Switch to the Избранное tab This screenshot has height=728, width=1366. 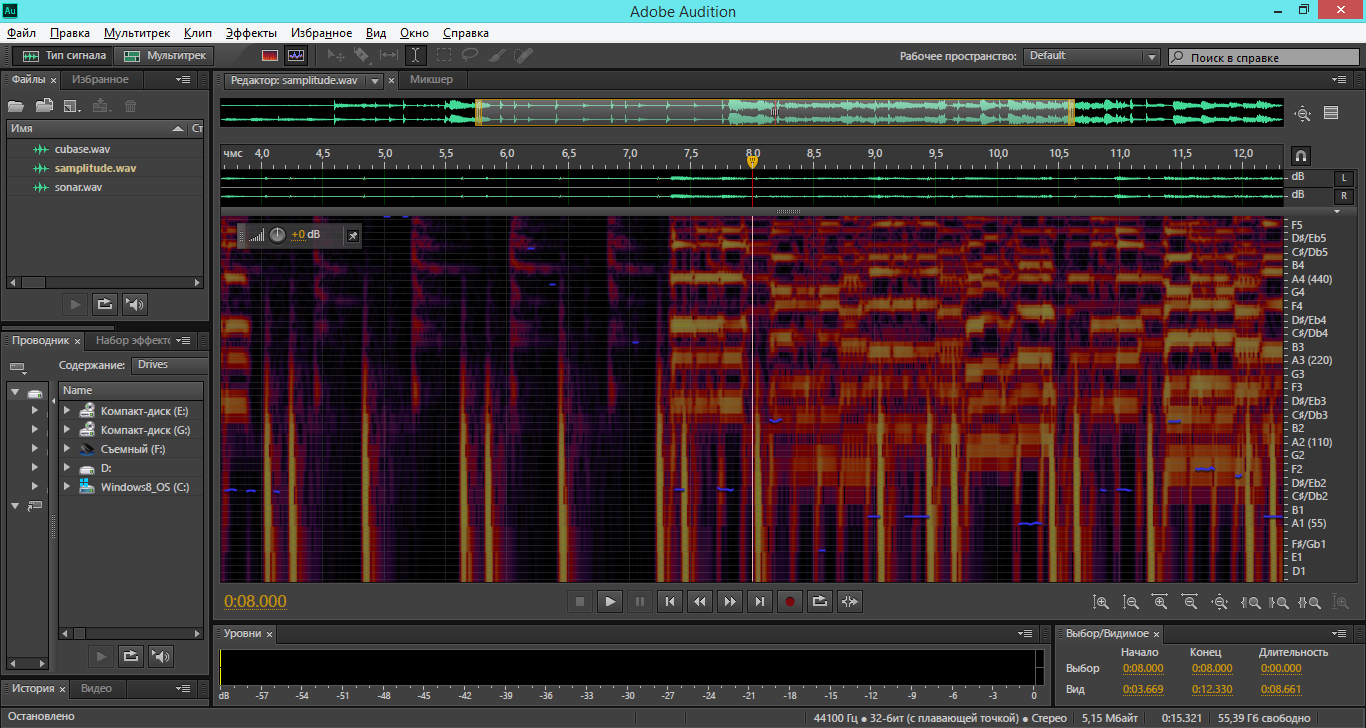point(100,79)
